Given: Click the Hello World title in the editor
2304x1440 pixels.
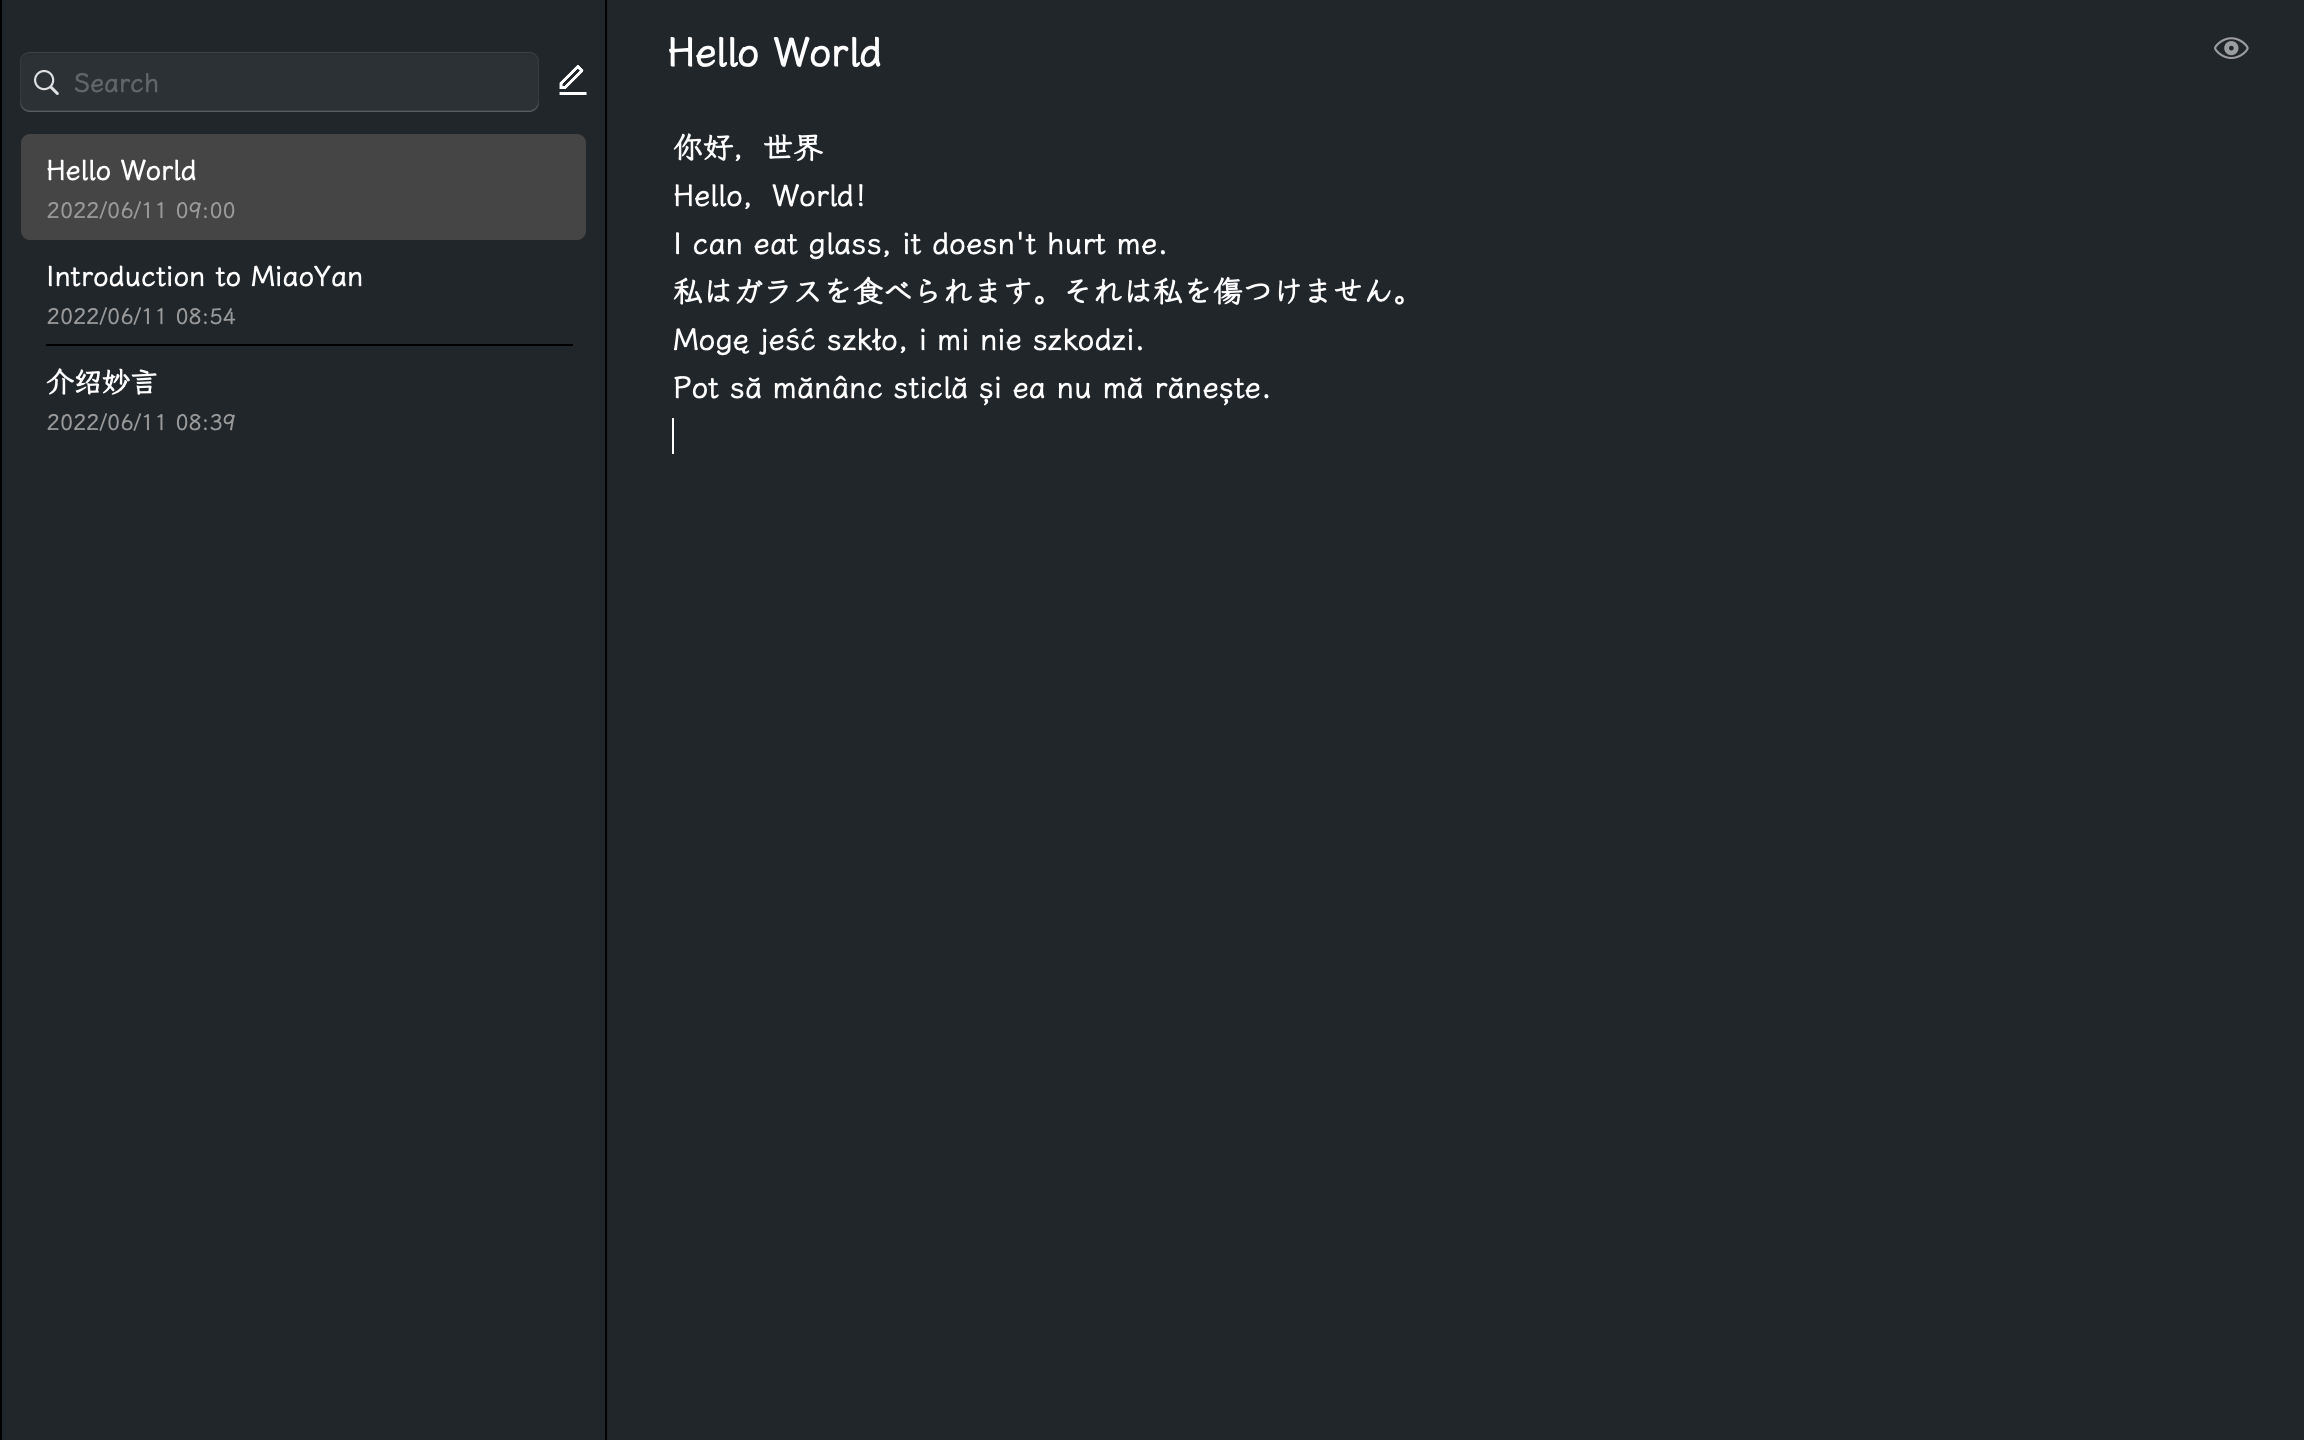Looking at the screenshot, I should [774, 53].
